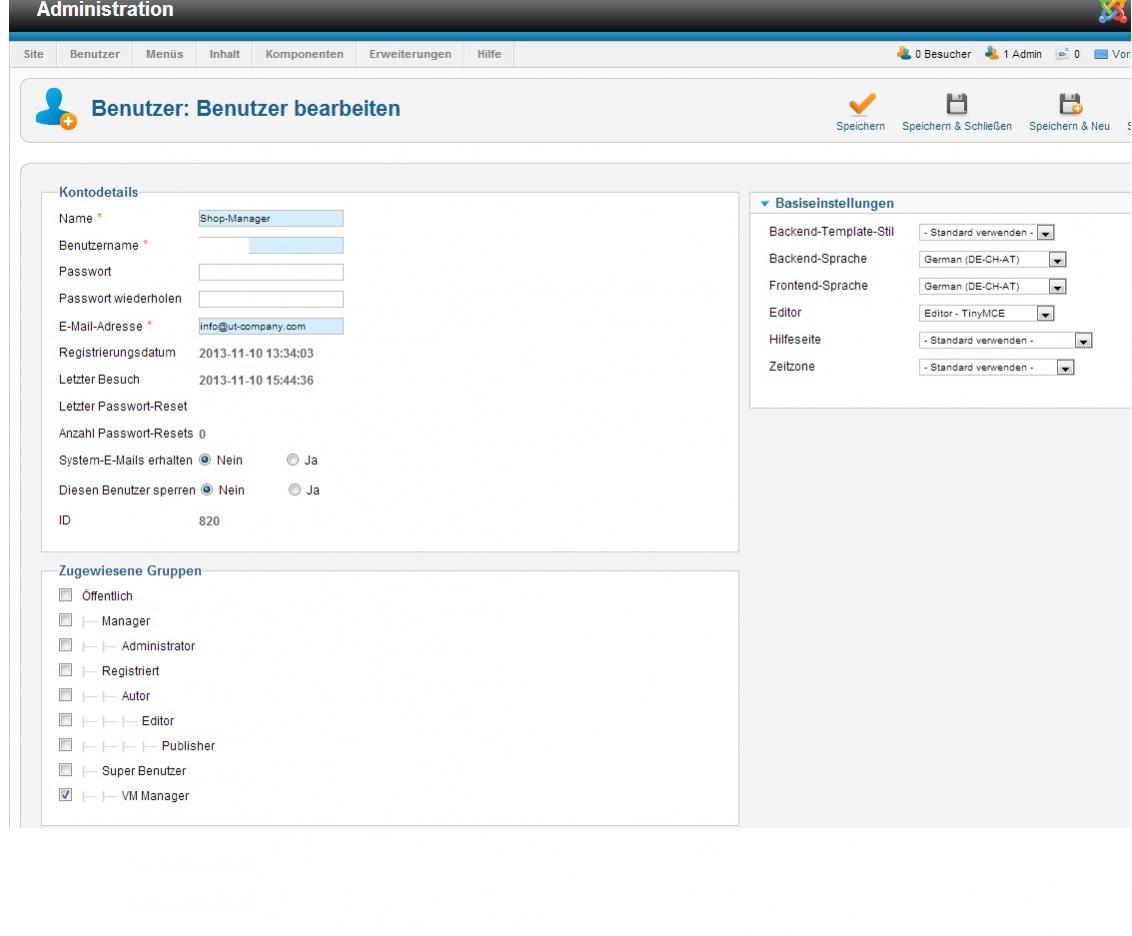Enable the Administrator group checkbox
The height and width of the screenshot is (936, 1132).
pyautogui.click(x=66, y=646)
